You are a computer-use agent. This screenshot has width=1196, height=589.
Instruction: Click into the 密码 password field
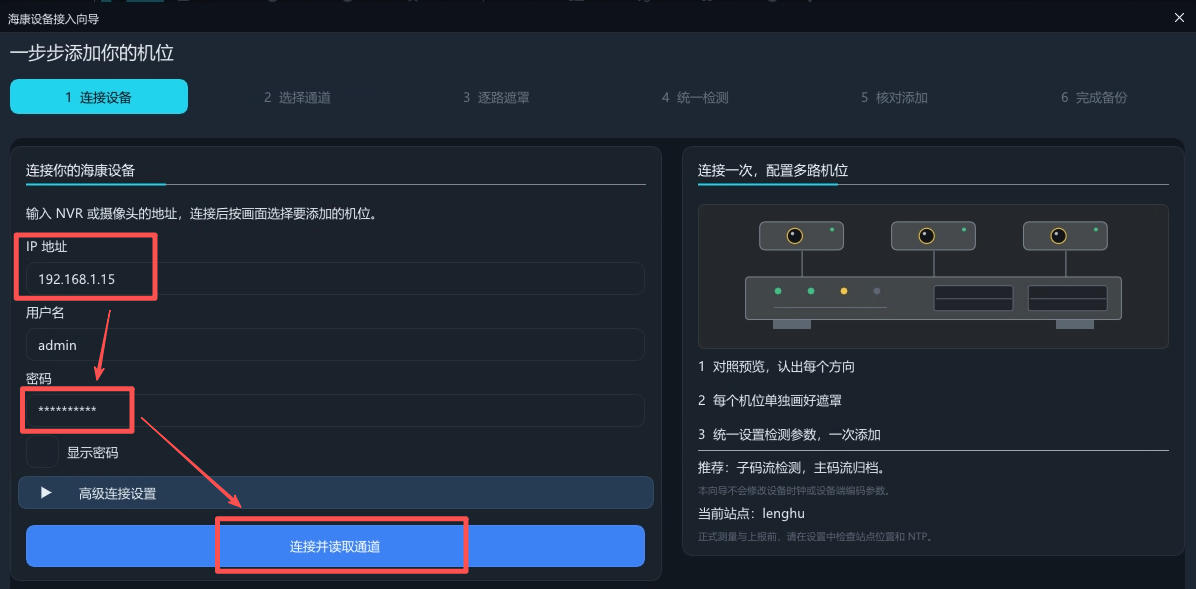(336, 410)
